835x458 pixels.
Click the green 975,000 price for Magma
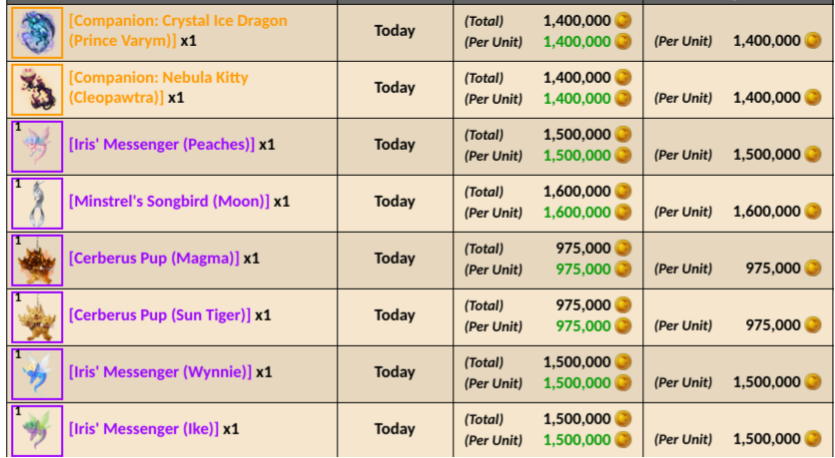[x=583, y=269]
